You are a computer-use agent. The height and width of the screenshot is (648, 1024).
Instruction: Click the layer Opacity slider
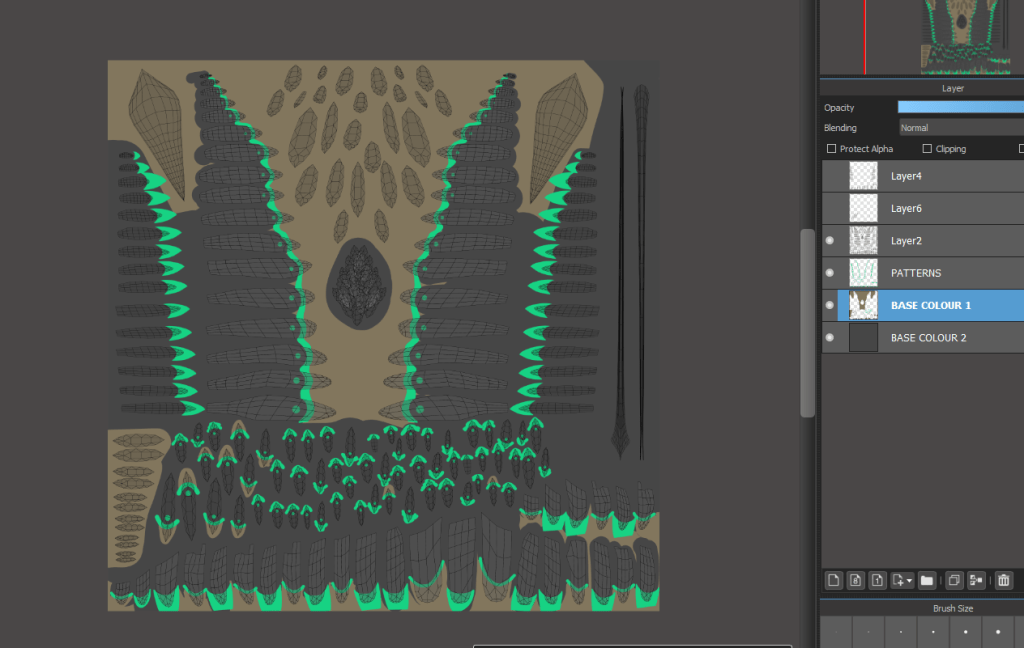click(x=960, y=107)
